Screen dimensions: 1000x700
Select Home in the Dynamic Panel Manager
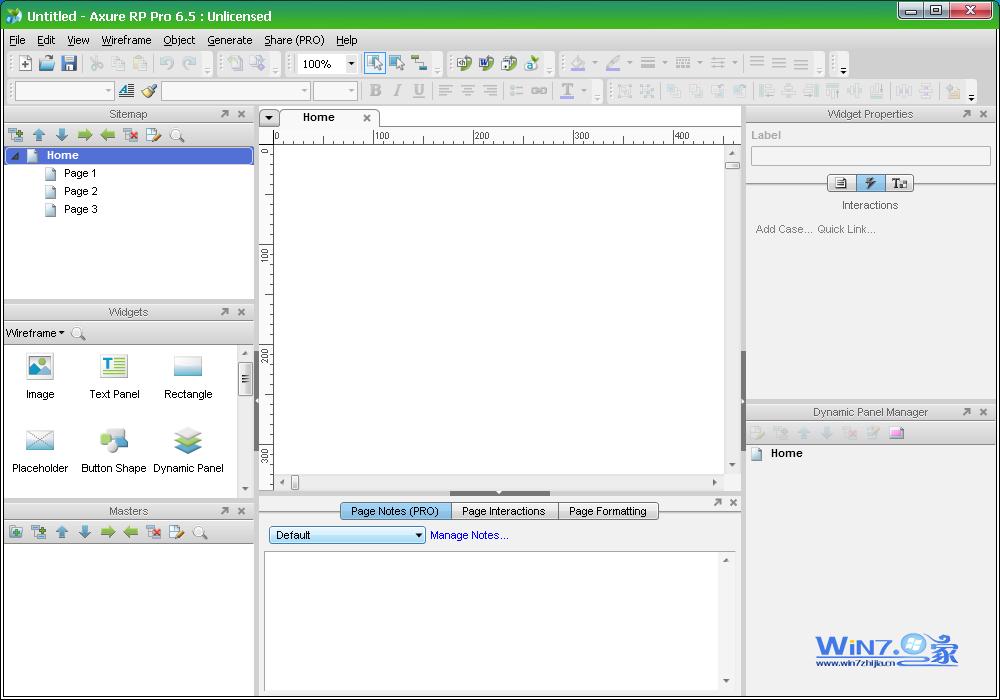coord(786,453)
